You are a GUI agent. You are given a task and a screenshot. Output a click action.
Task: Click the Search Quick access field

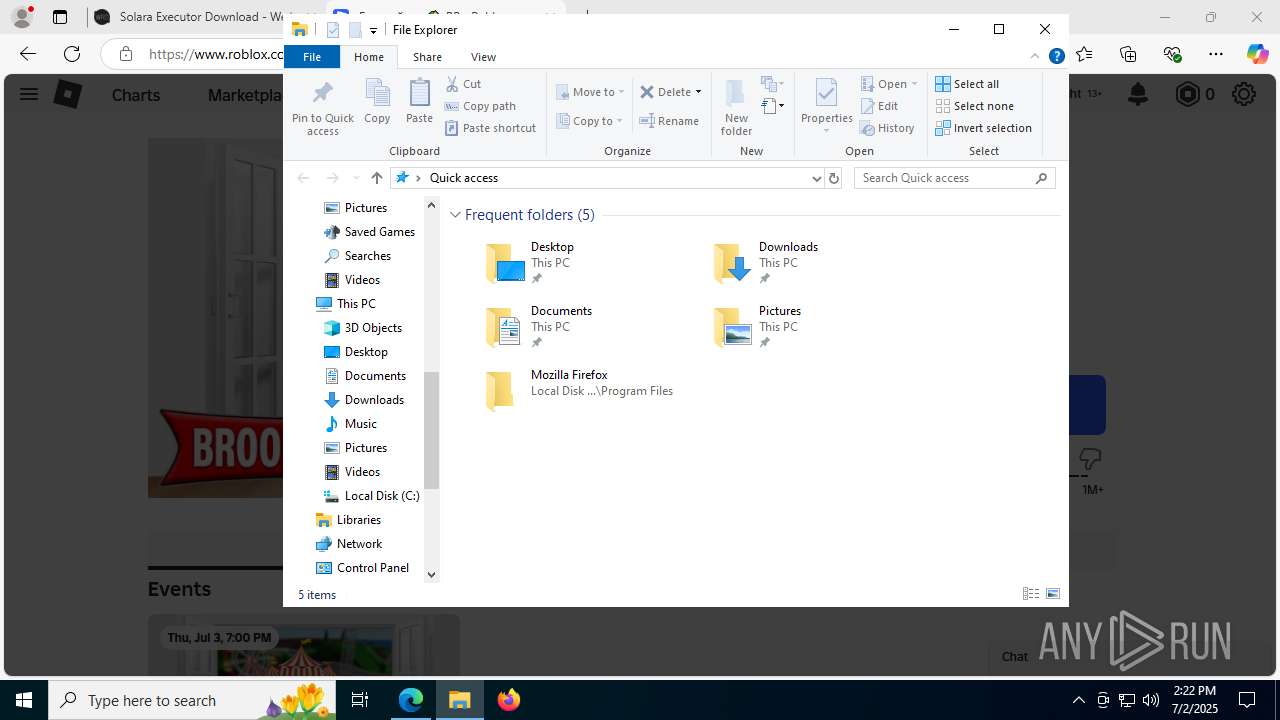coord(954,178)
